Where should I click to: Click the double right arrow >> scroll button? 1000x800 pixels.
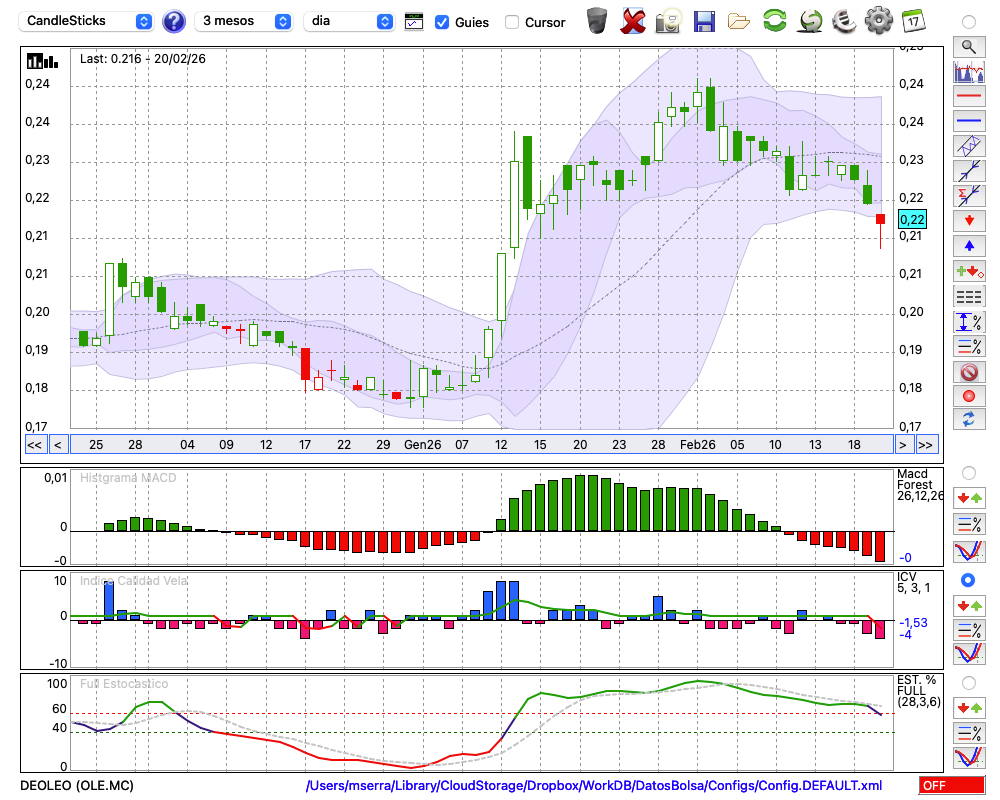click(926, 444)
